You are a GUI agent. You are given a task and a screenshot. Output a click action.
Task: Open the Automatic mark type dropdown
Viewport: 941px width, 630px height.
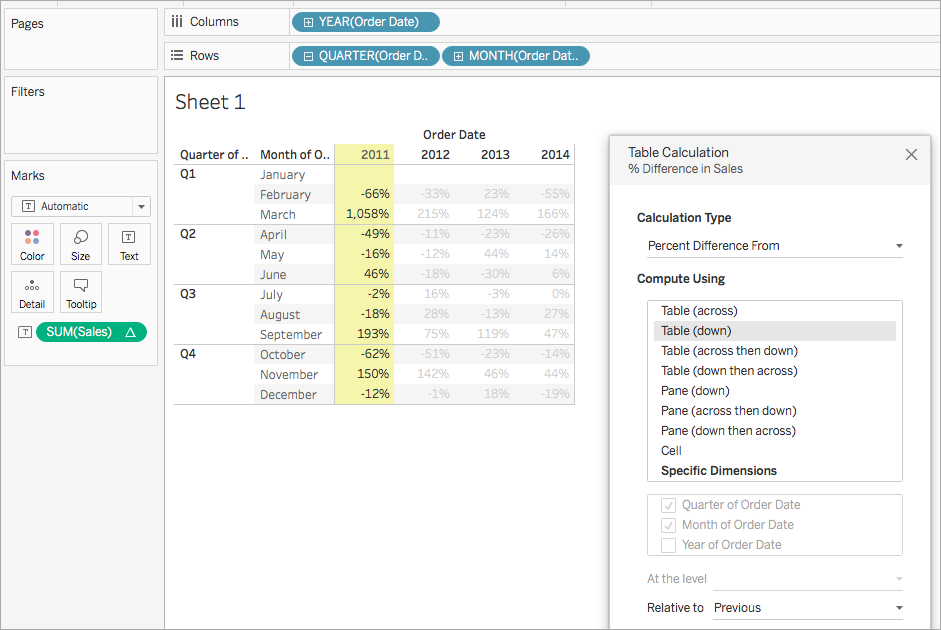(x=81, y=206)
